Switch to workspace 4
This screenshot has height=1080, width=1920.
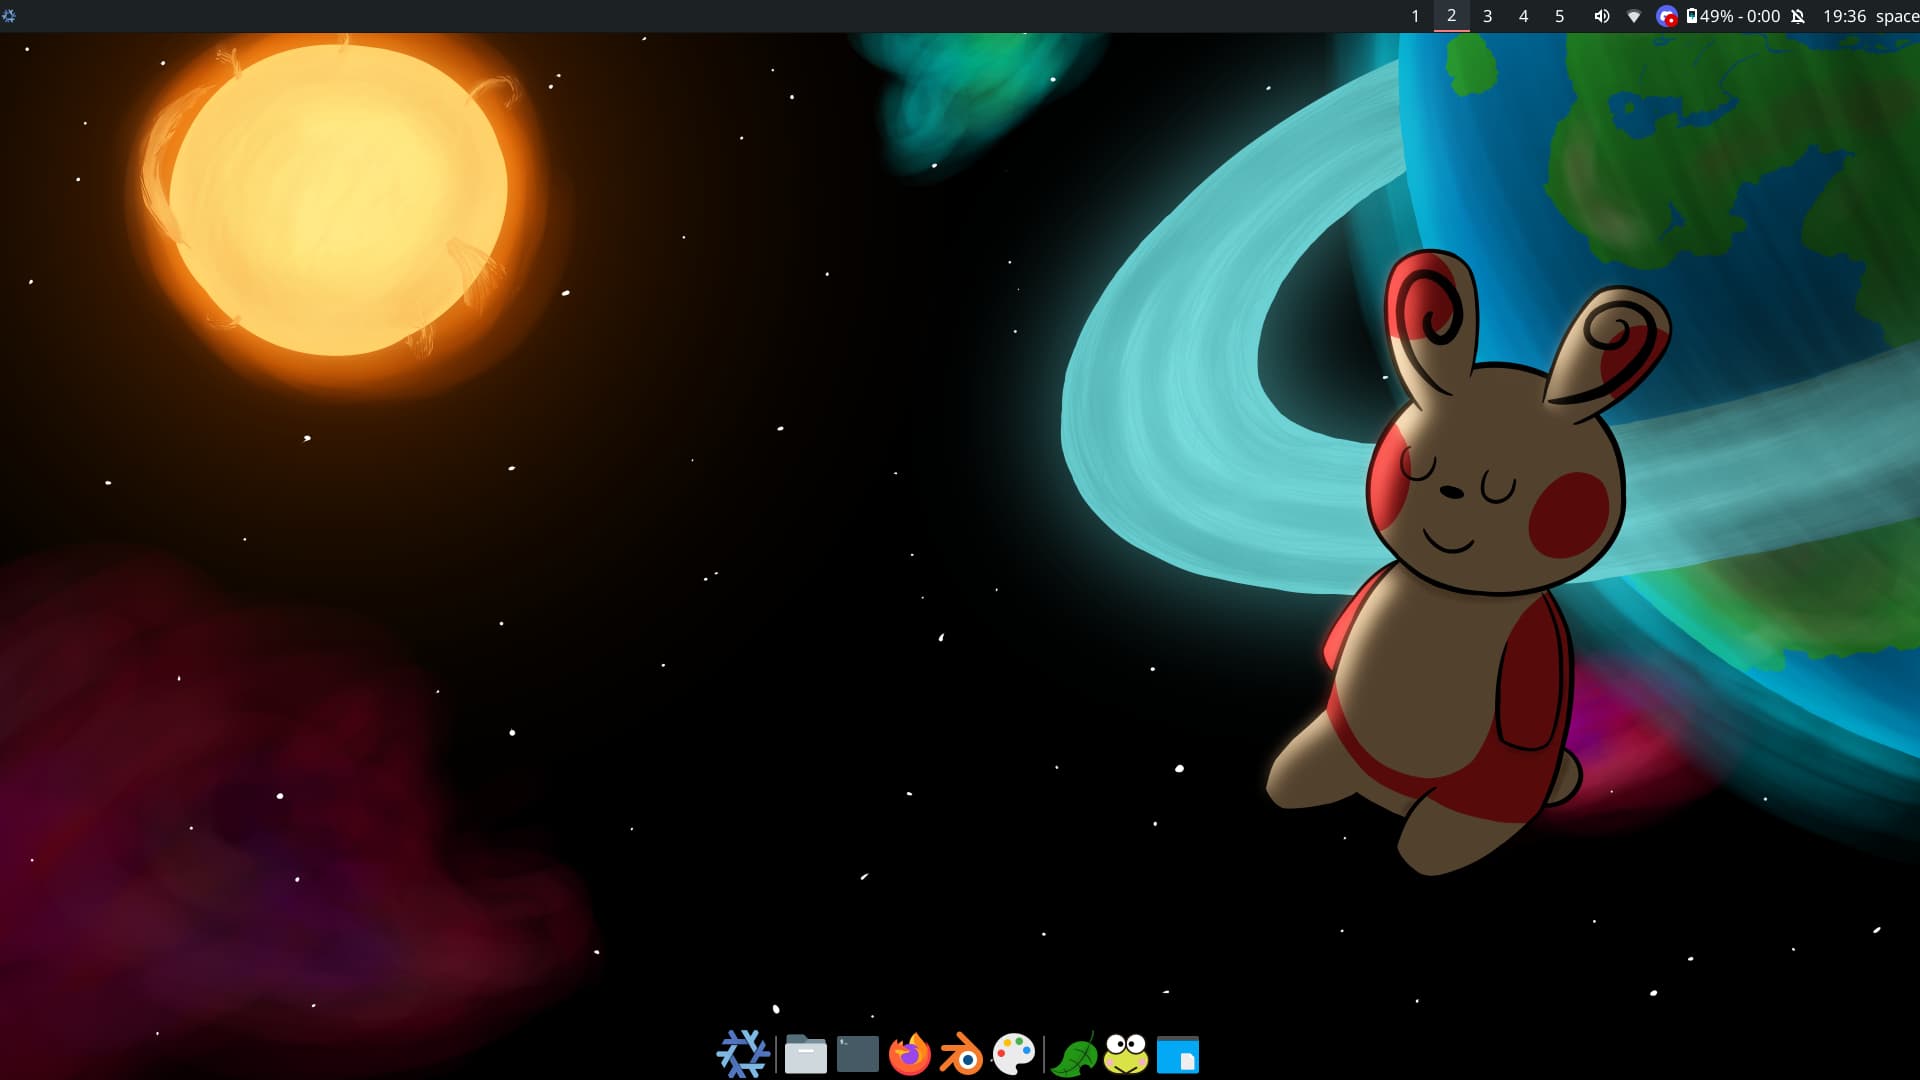coord(1523,16)
